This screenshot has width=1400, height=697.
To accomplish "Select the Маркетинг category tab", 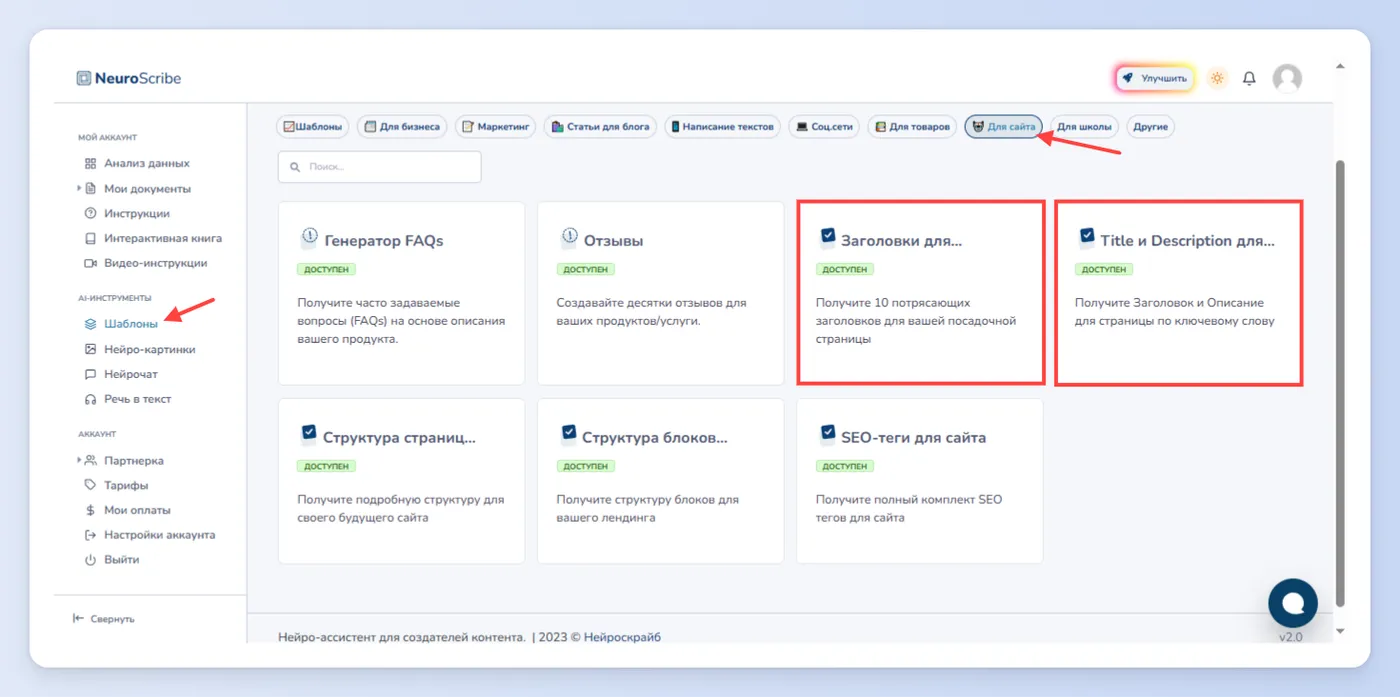I will pyautogui.click(x=496, y=127).
